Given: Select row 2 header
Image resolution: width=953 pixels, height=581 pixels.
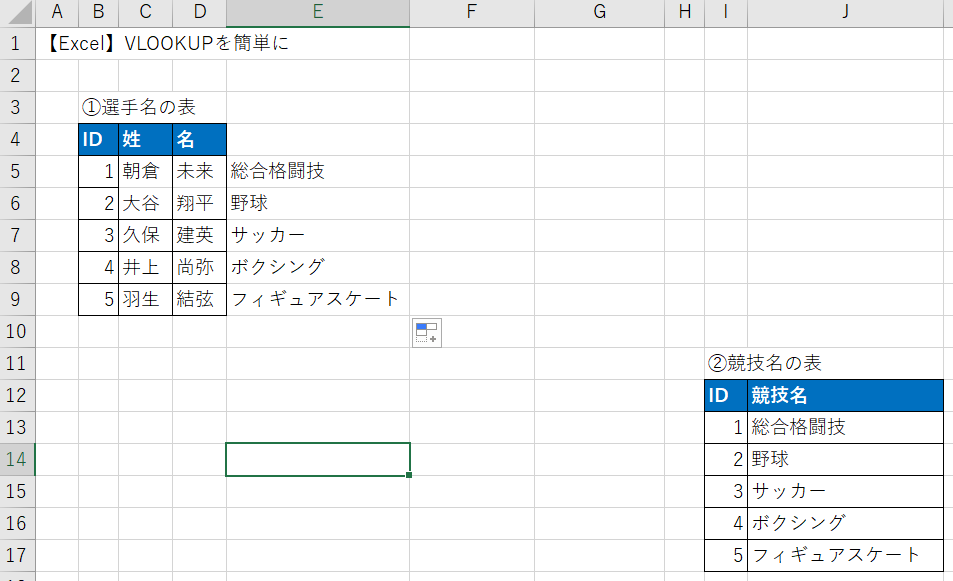Looking at the screenshot, I should 17,75.
